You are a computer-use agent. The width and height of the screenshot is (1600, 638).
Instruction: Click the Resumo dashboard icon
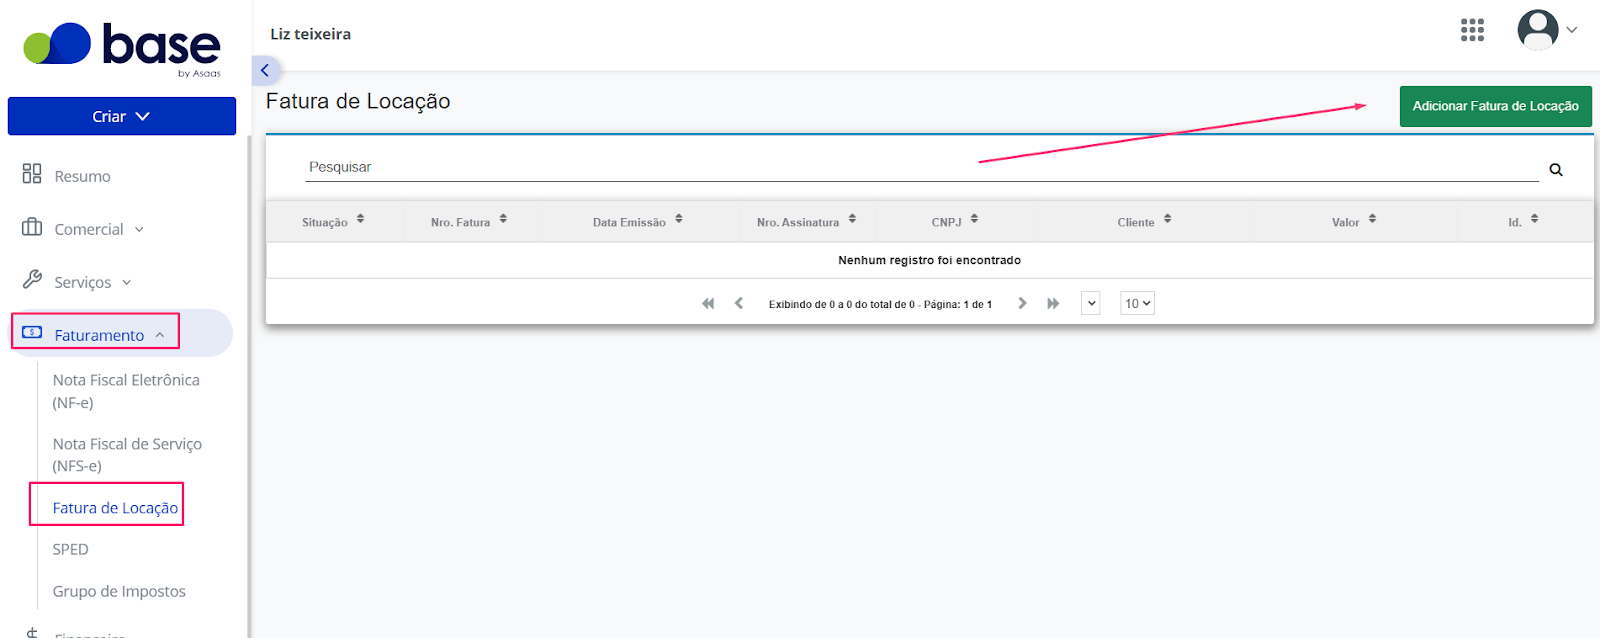point(32,174)
